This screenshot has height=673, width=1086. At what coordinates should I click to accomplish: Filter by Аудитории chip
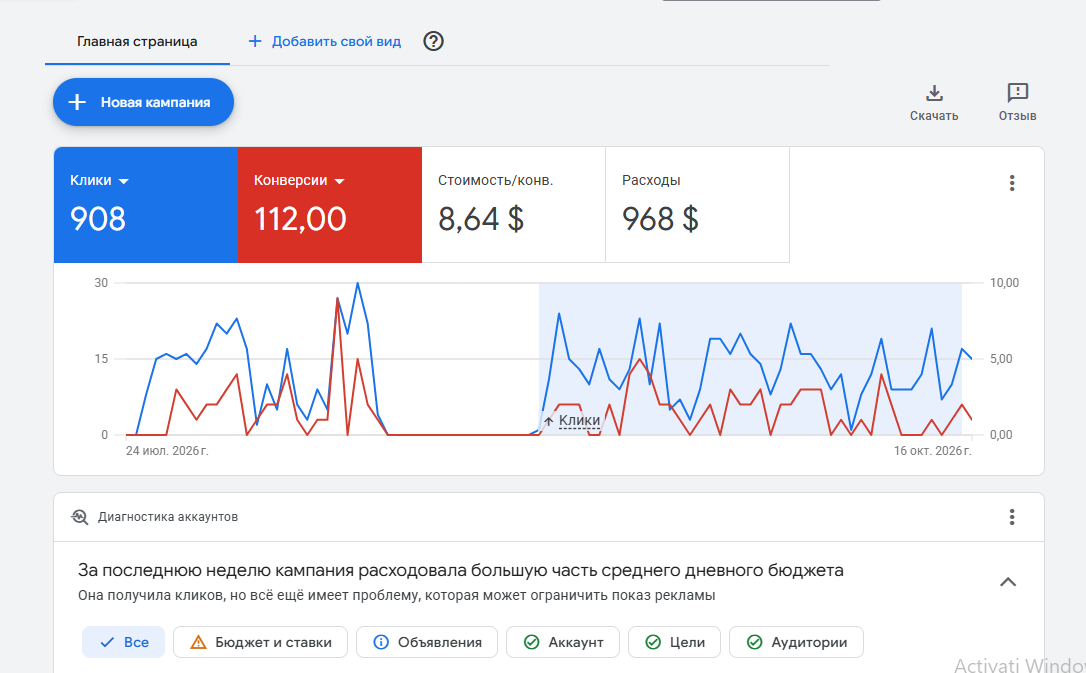[x=796, y=642]
